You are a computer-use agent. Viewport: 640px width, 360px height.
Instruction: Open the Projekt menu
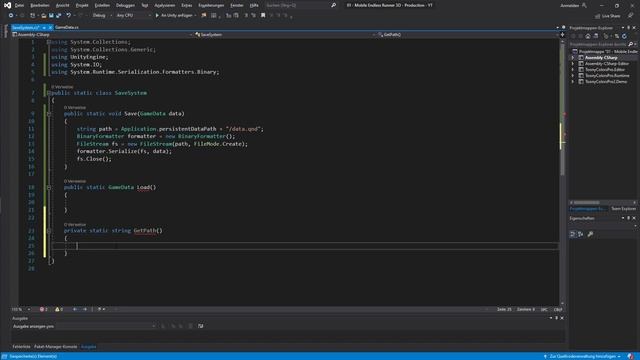click(x=82, y=5)
